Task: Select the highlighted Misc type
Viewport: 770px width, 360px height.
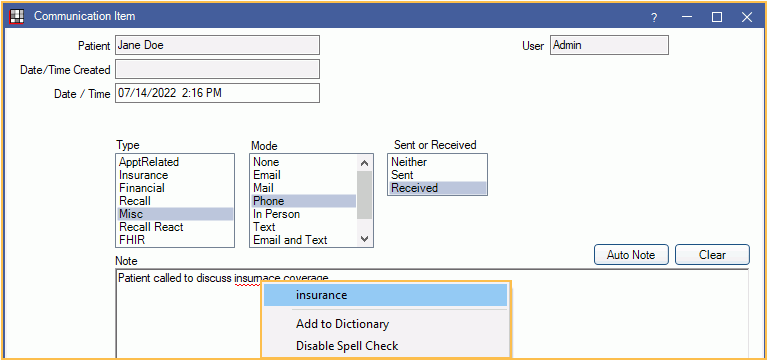Action: pyautogui.click(x=175, y=214)
